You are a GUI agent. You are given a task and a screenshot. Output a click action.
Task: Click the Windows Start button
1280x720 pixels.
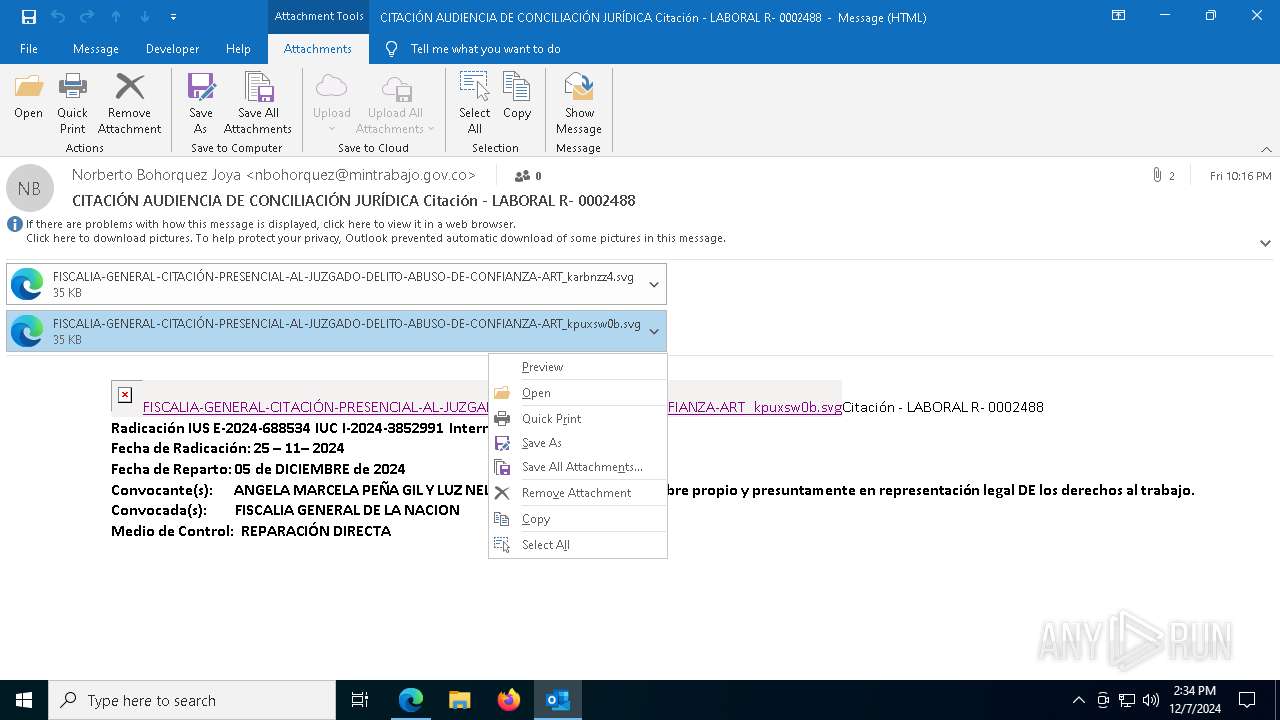(24, 700)
